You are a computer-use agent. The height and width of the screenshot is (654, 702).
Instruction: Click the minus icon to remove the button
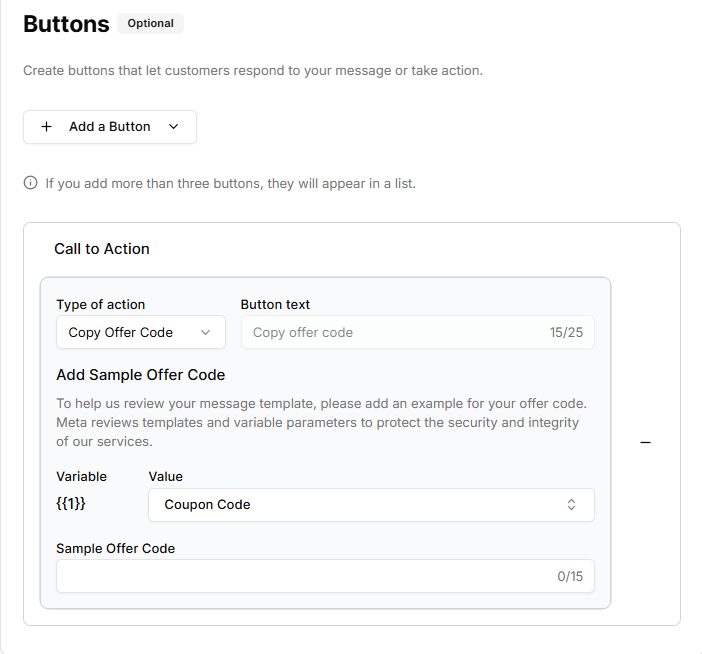click(645, 442)
